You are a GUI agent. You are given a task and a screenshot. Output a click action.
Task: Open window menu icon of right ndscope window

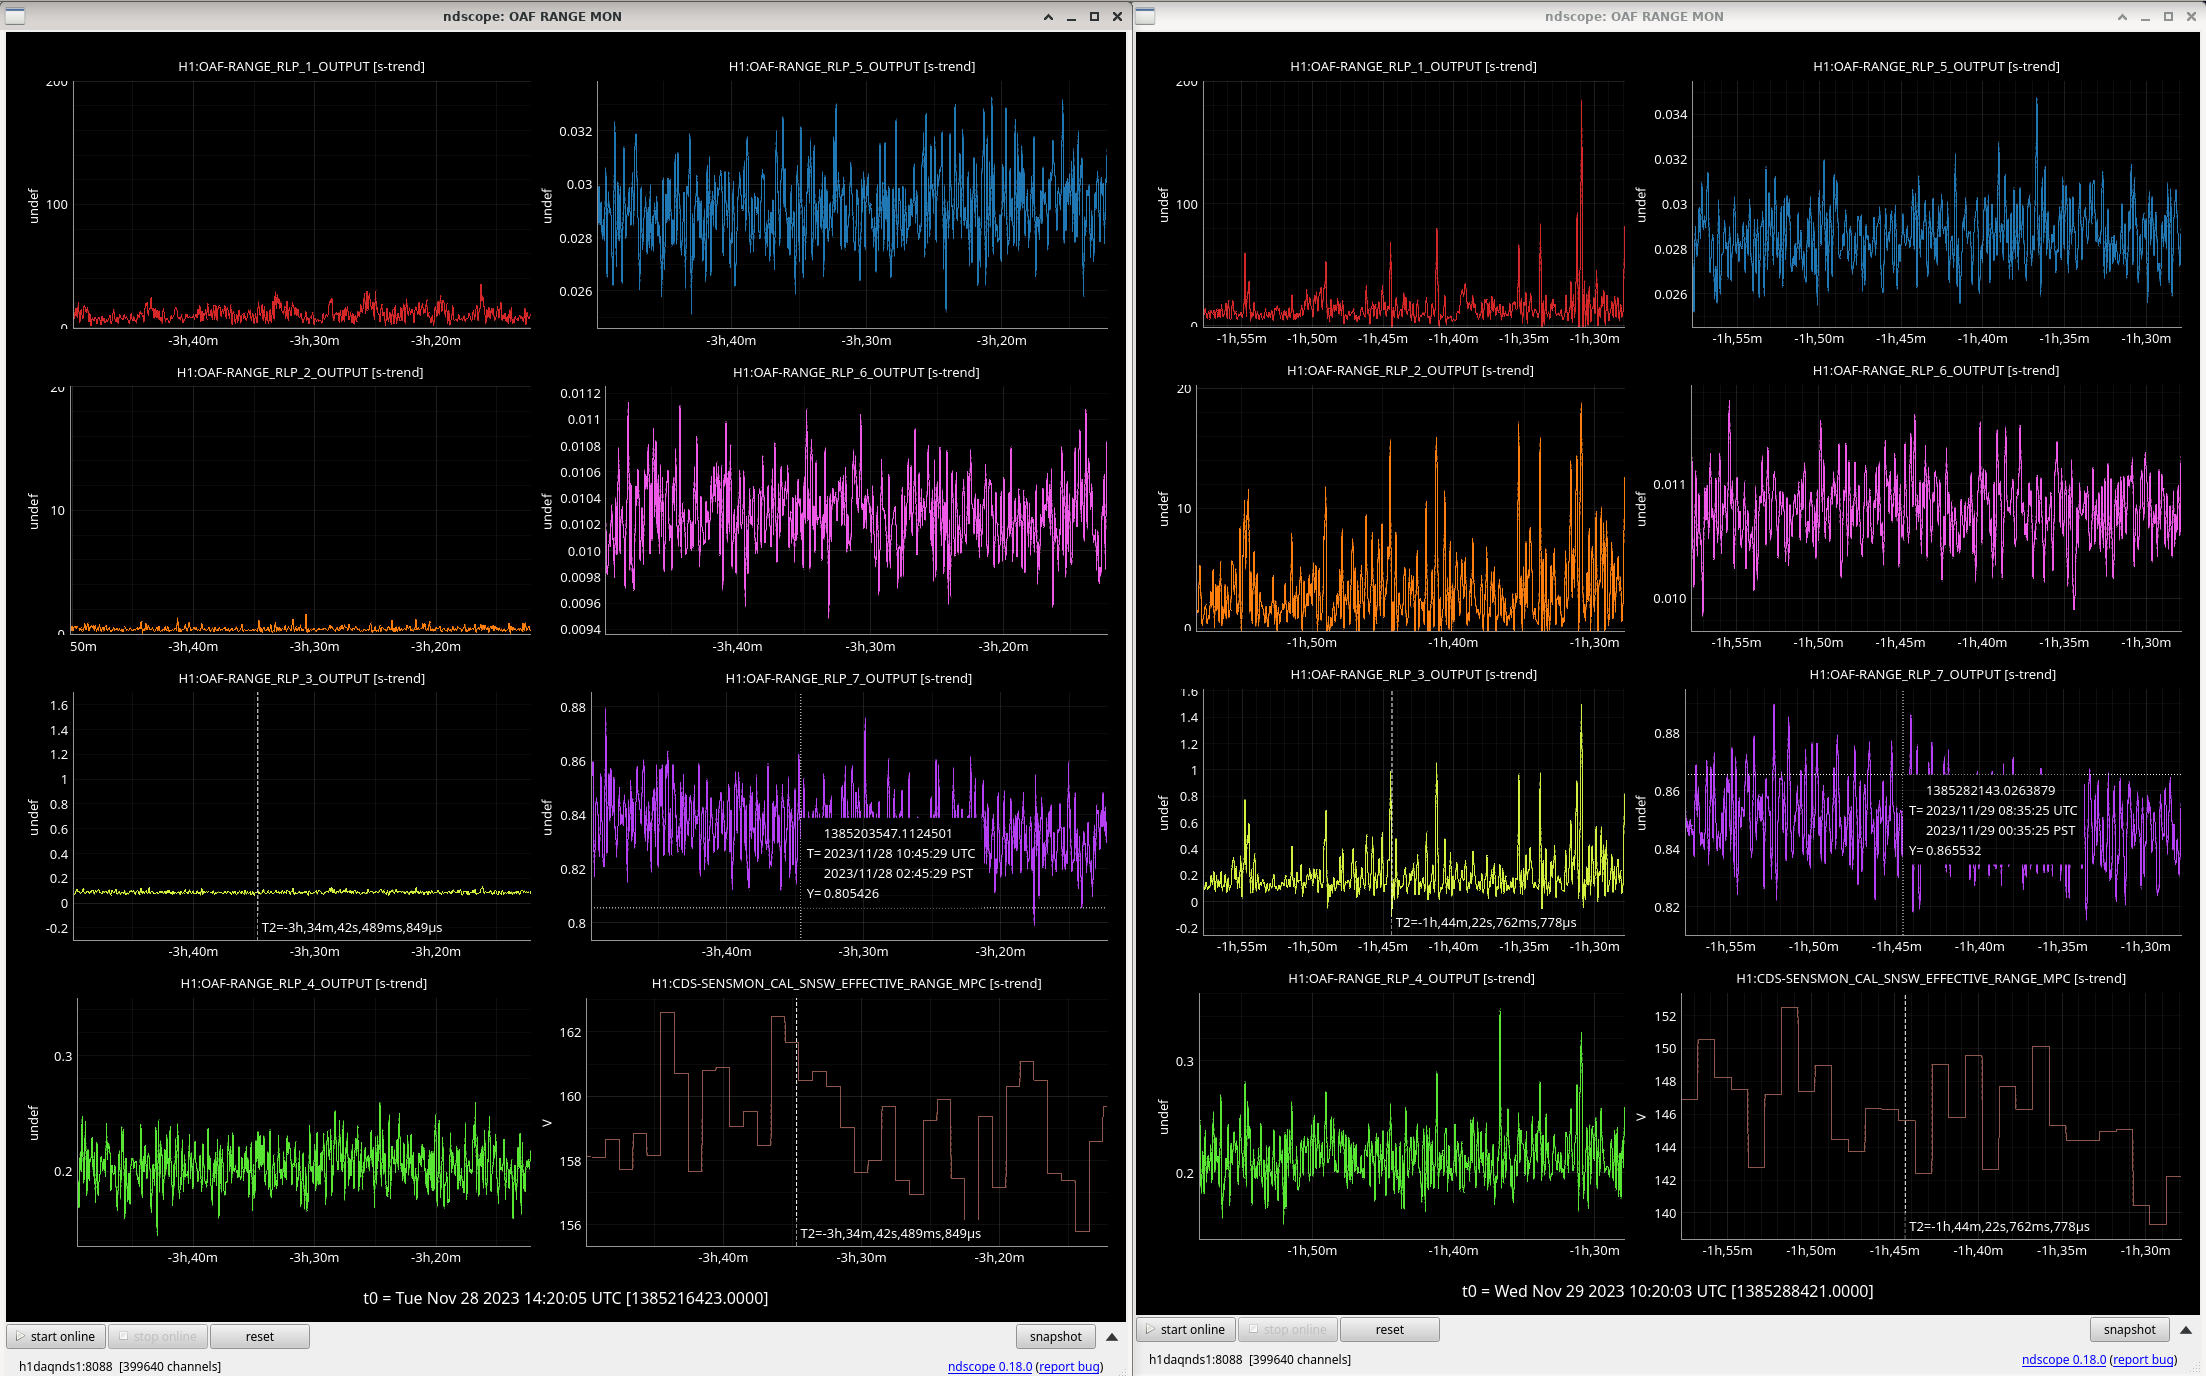[1145, 16]
